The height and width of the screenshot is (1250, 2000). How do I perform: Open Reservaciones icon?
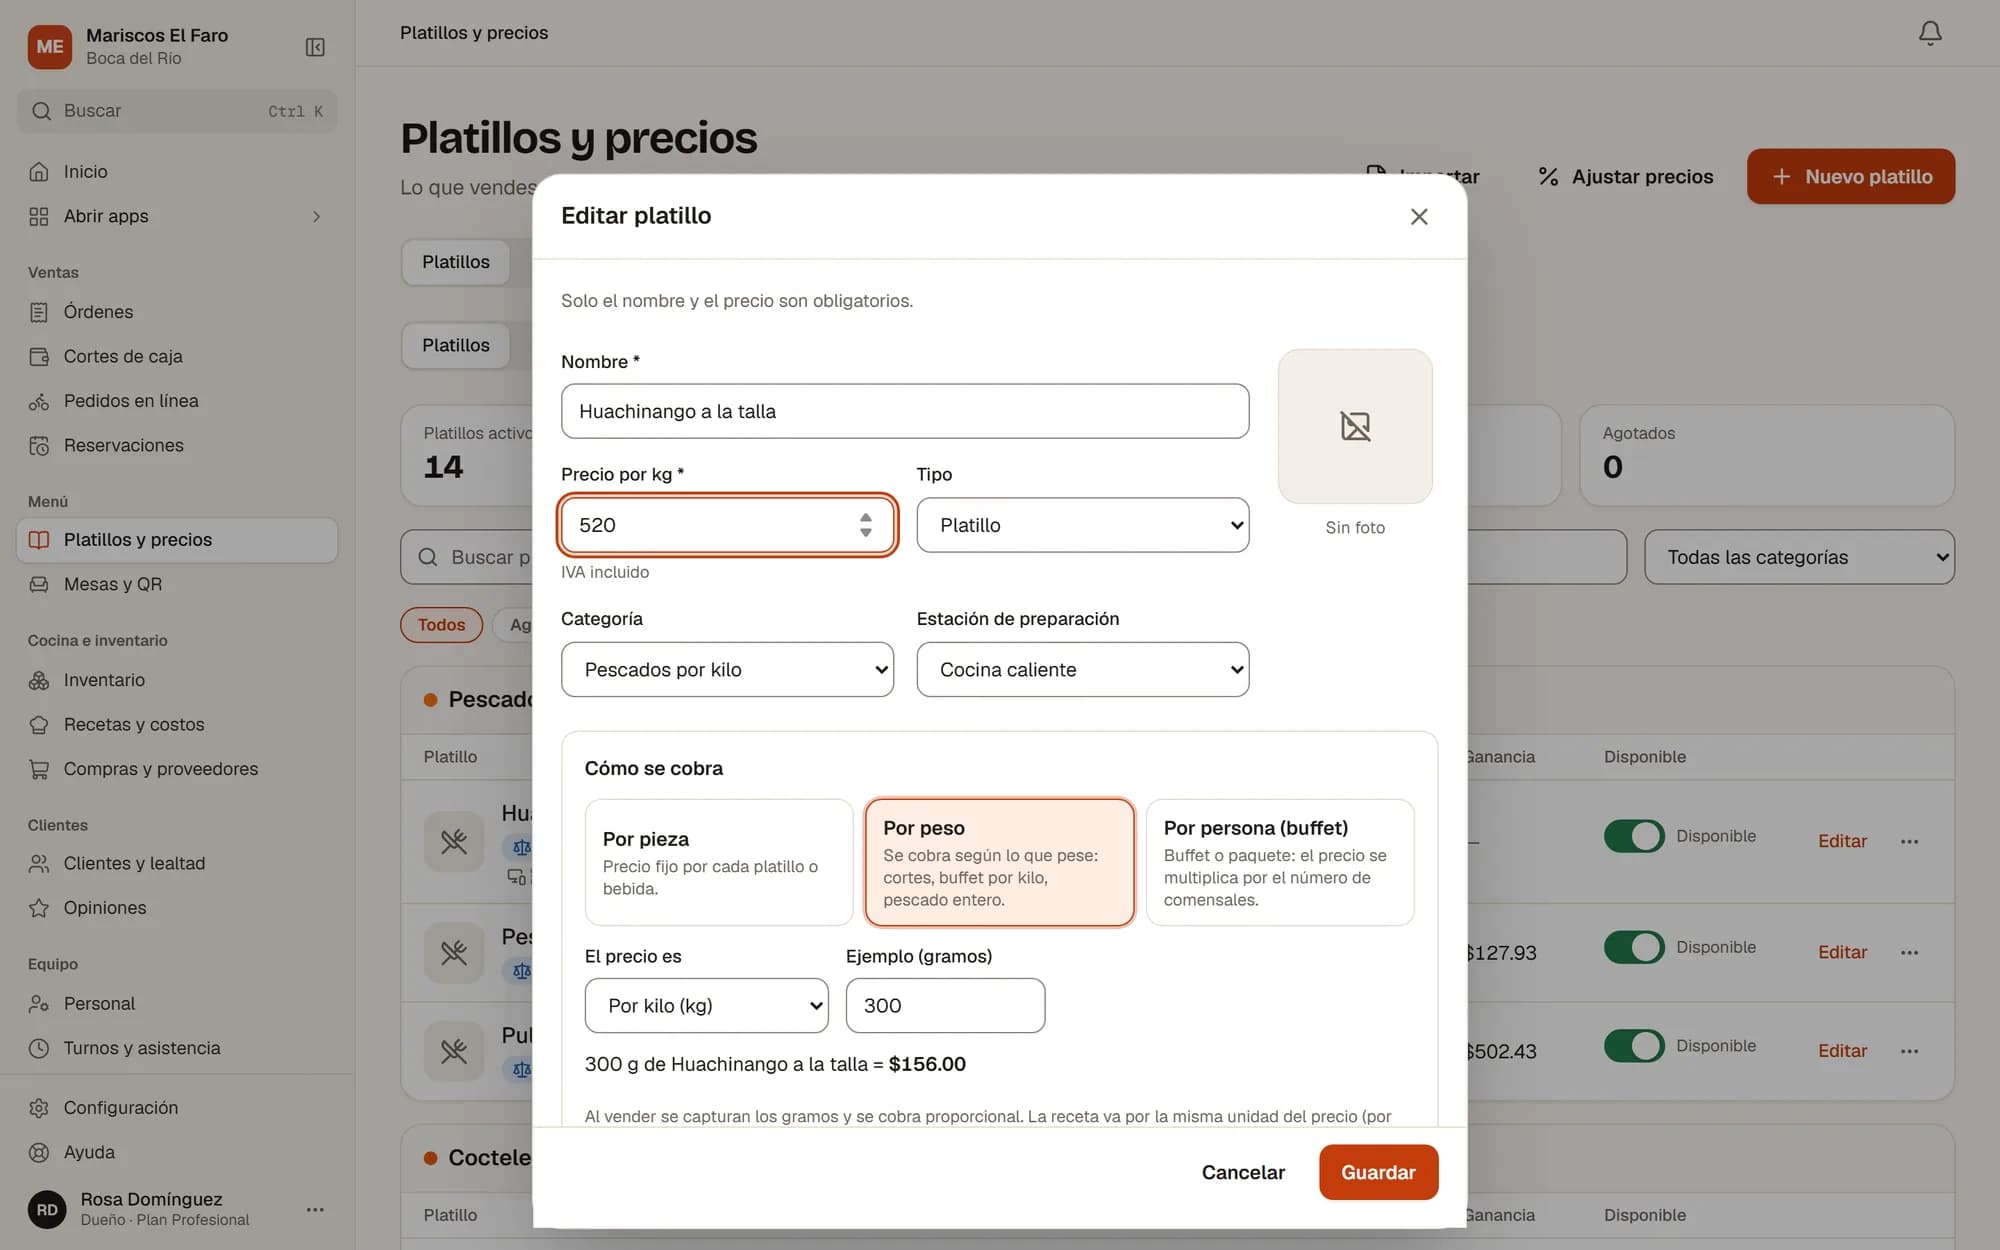click(x=39, y=445)
